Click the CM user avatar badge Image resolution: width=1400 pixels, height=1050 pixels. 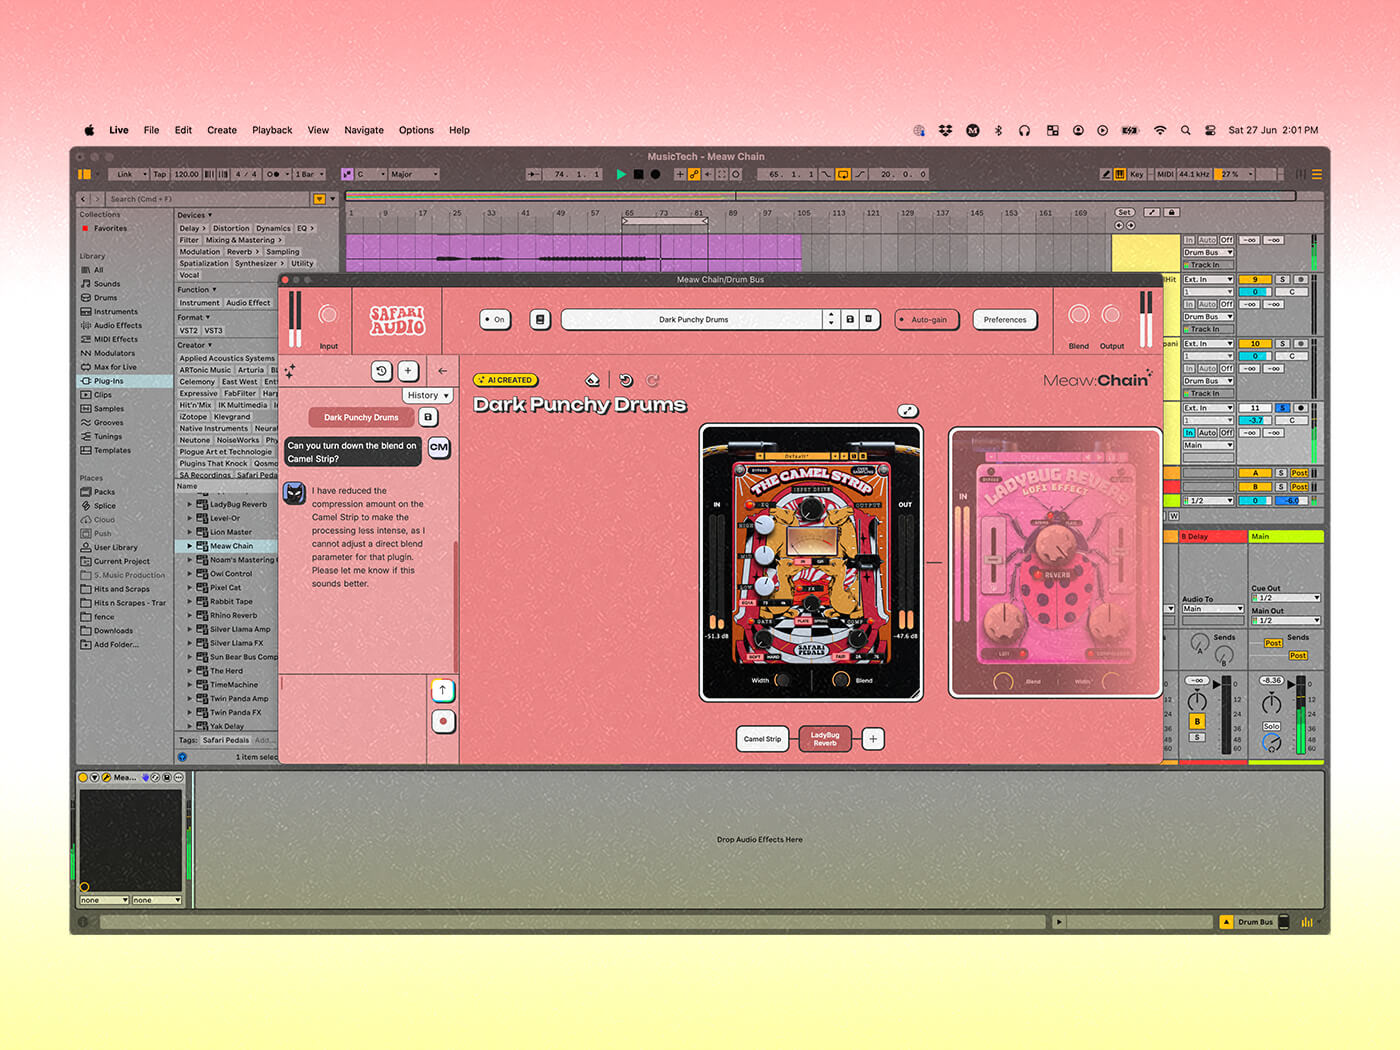[x=439, y=447]
